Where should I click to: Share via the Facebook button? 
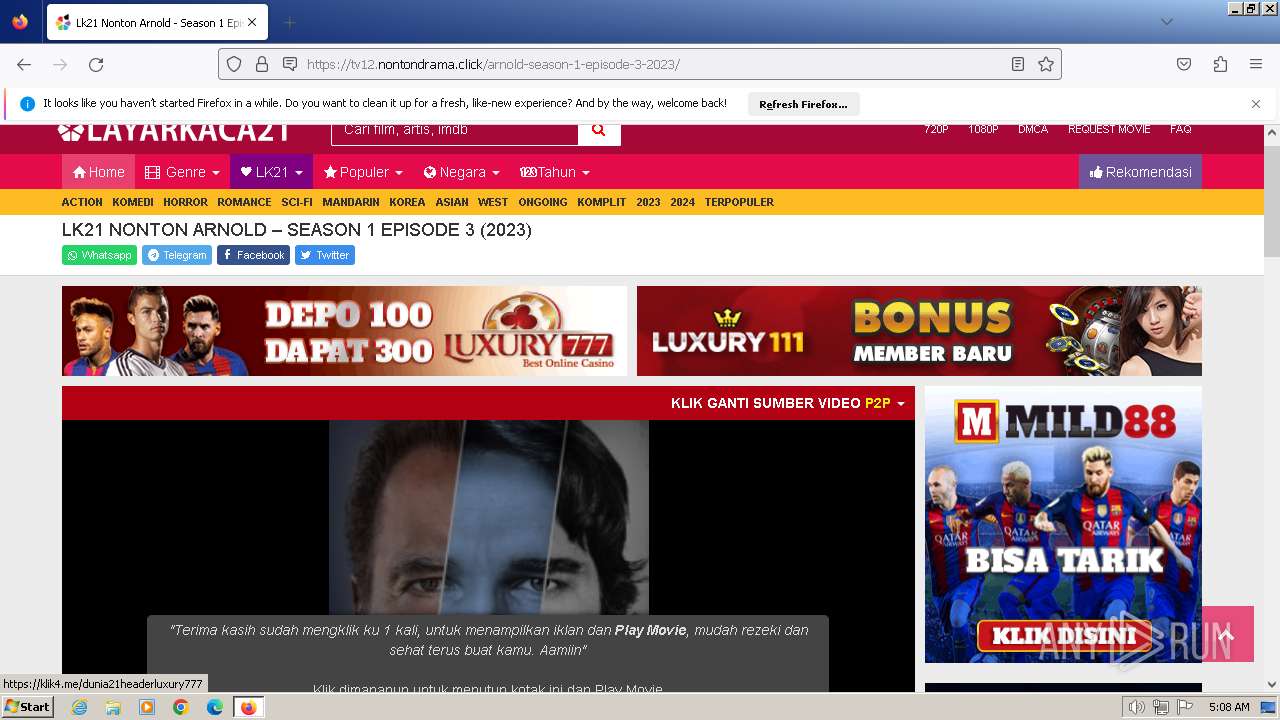[253, 255]
